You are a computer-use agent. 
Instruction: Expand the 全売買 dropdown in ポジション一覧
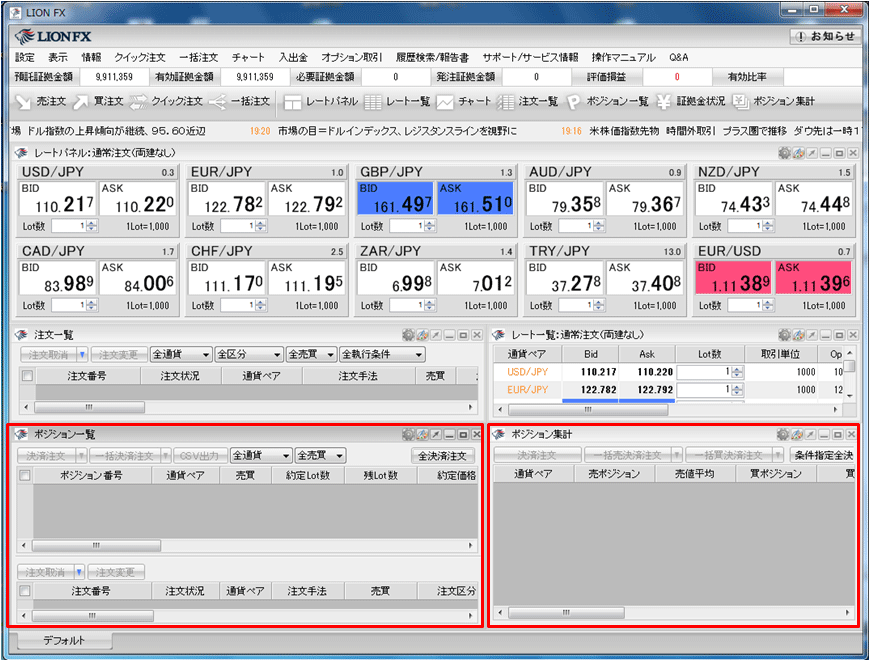pos(321,456)
